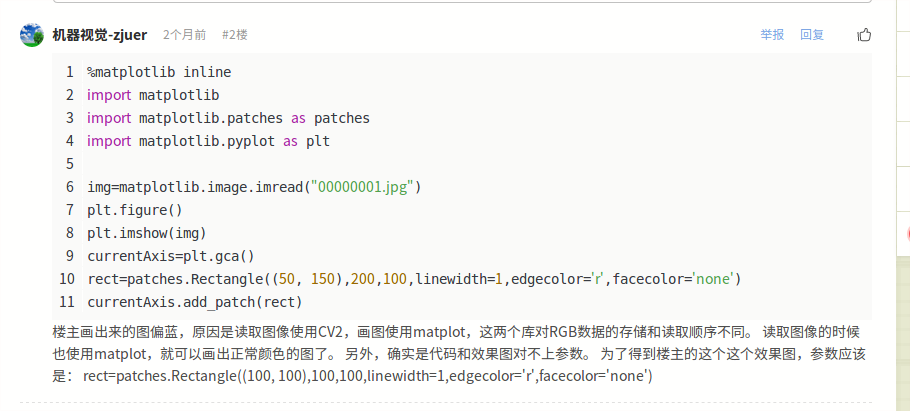The width and height of the screenshot is (910, 411).
Task: Click the 2个月前 timestamp
Action: pyautogui.click(x=185, y=35)
